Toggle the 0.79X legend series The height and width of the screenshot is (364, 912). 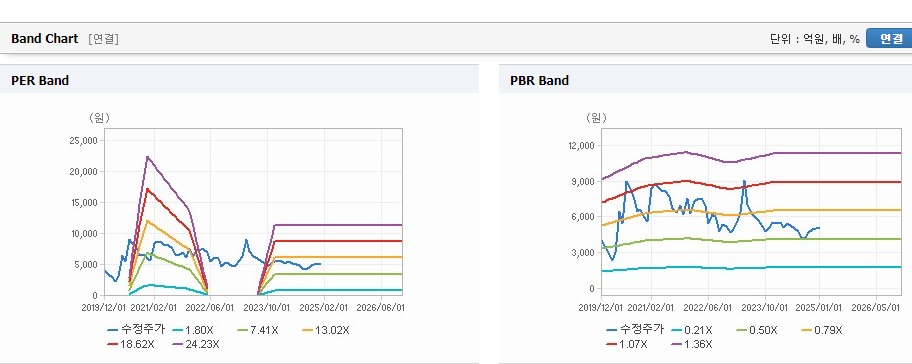(x=821, y=330)
